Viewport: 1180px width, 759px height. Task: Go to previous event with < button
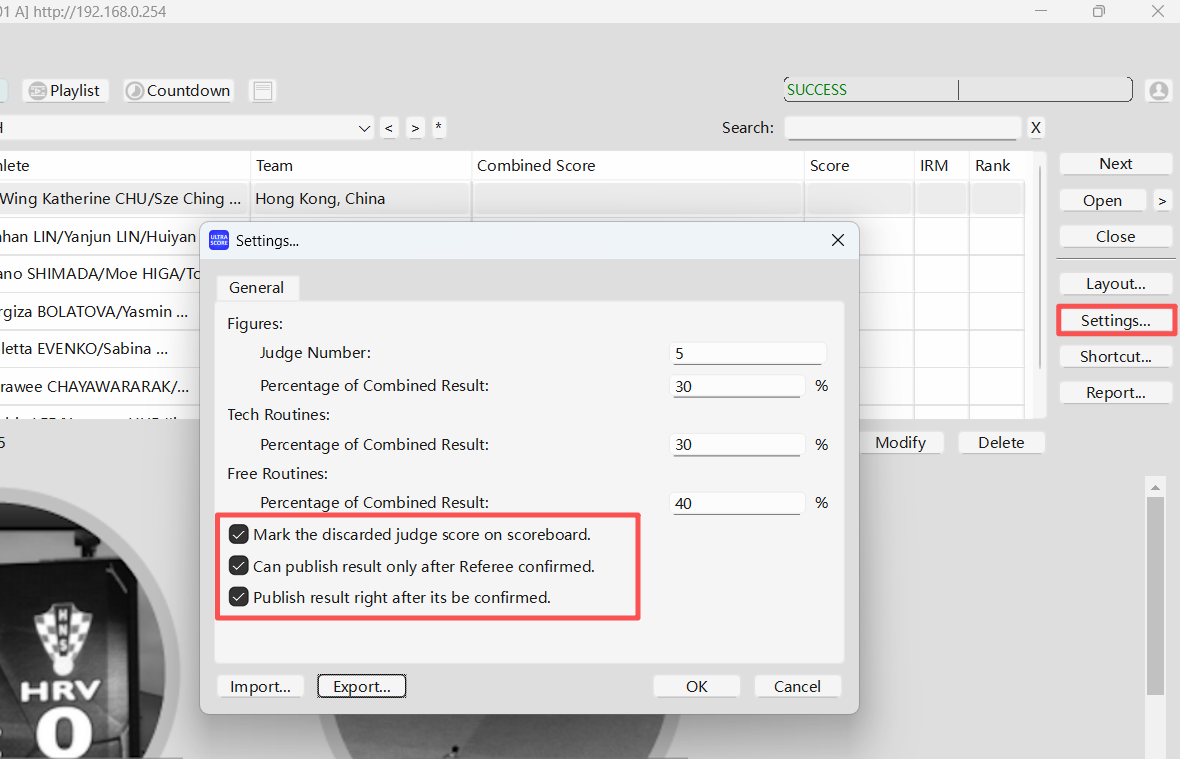(x=389, y=128)
